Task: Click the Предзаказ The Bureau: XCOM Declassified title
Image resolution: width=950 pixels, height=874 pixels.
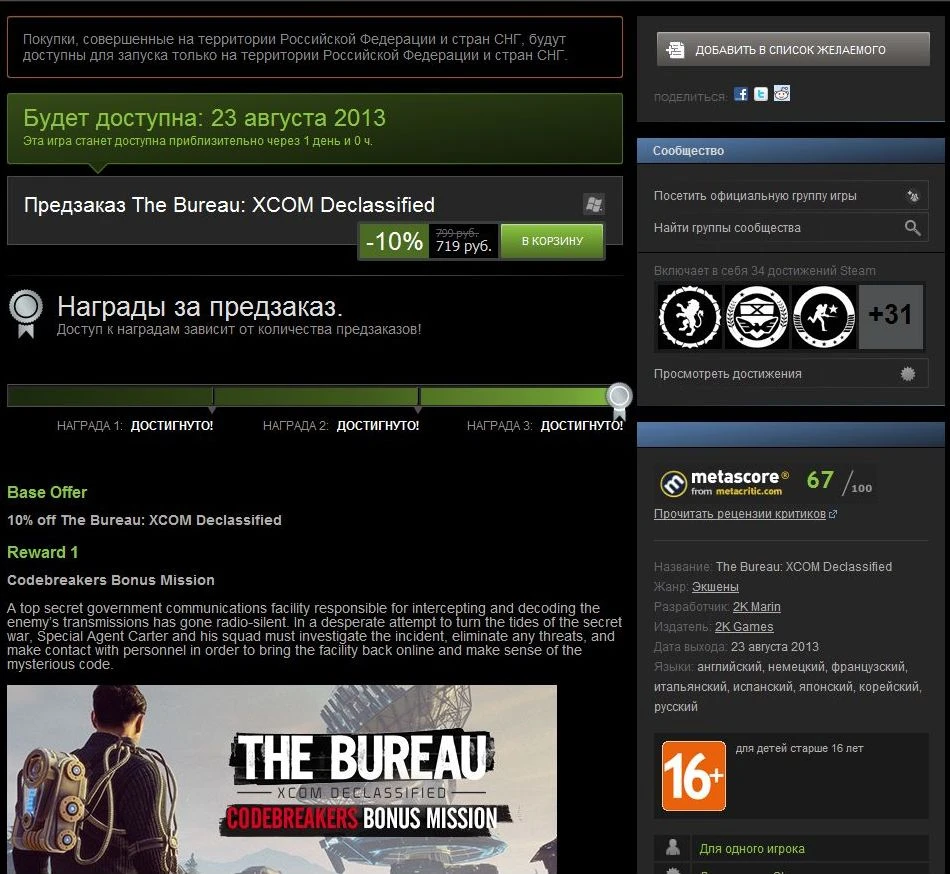Action: (229, 205)
